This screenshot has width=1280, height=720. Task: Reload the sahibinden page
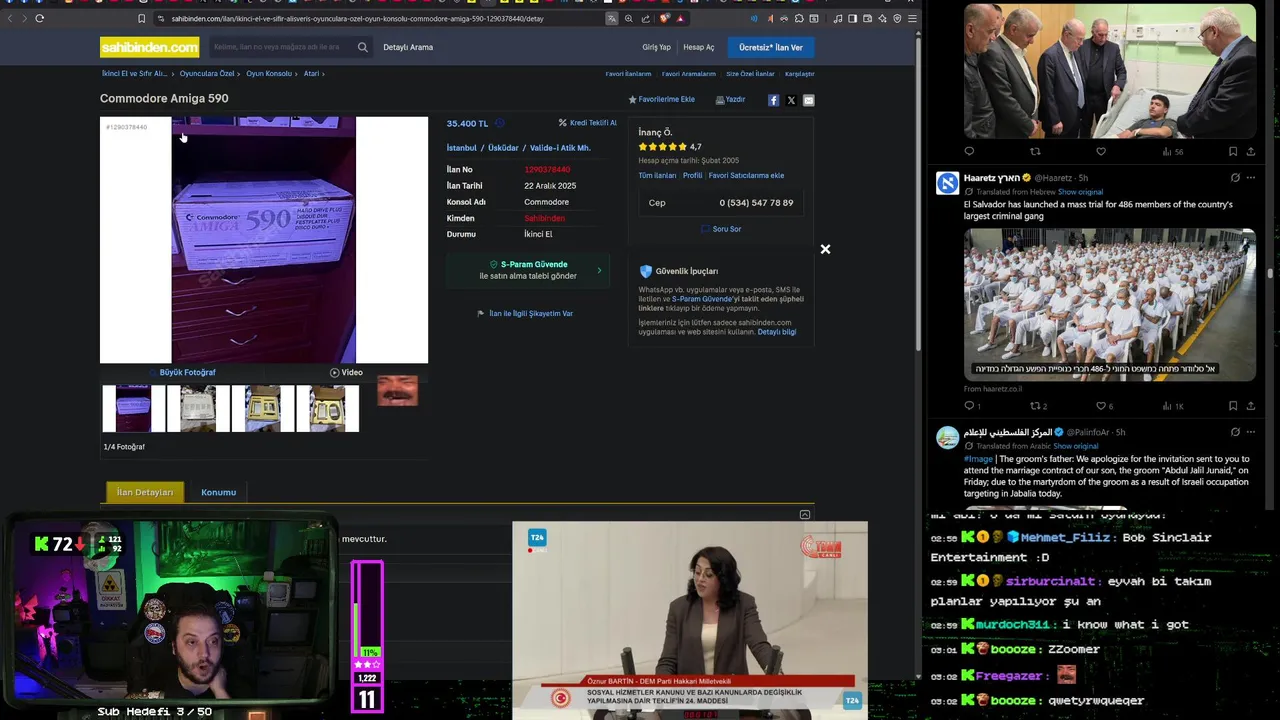point(39,18)
